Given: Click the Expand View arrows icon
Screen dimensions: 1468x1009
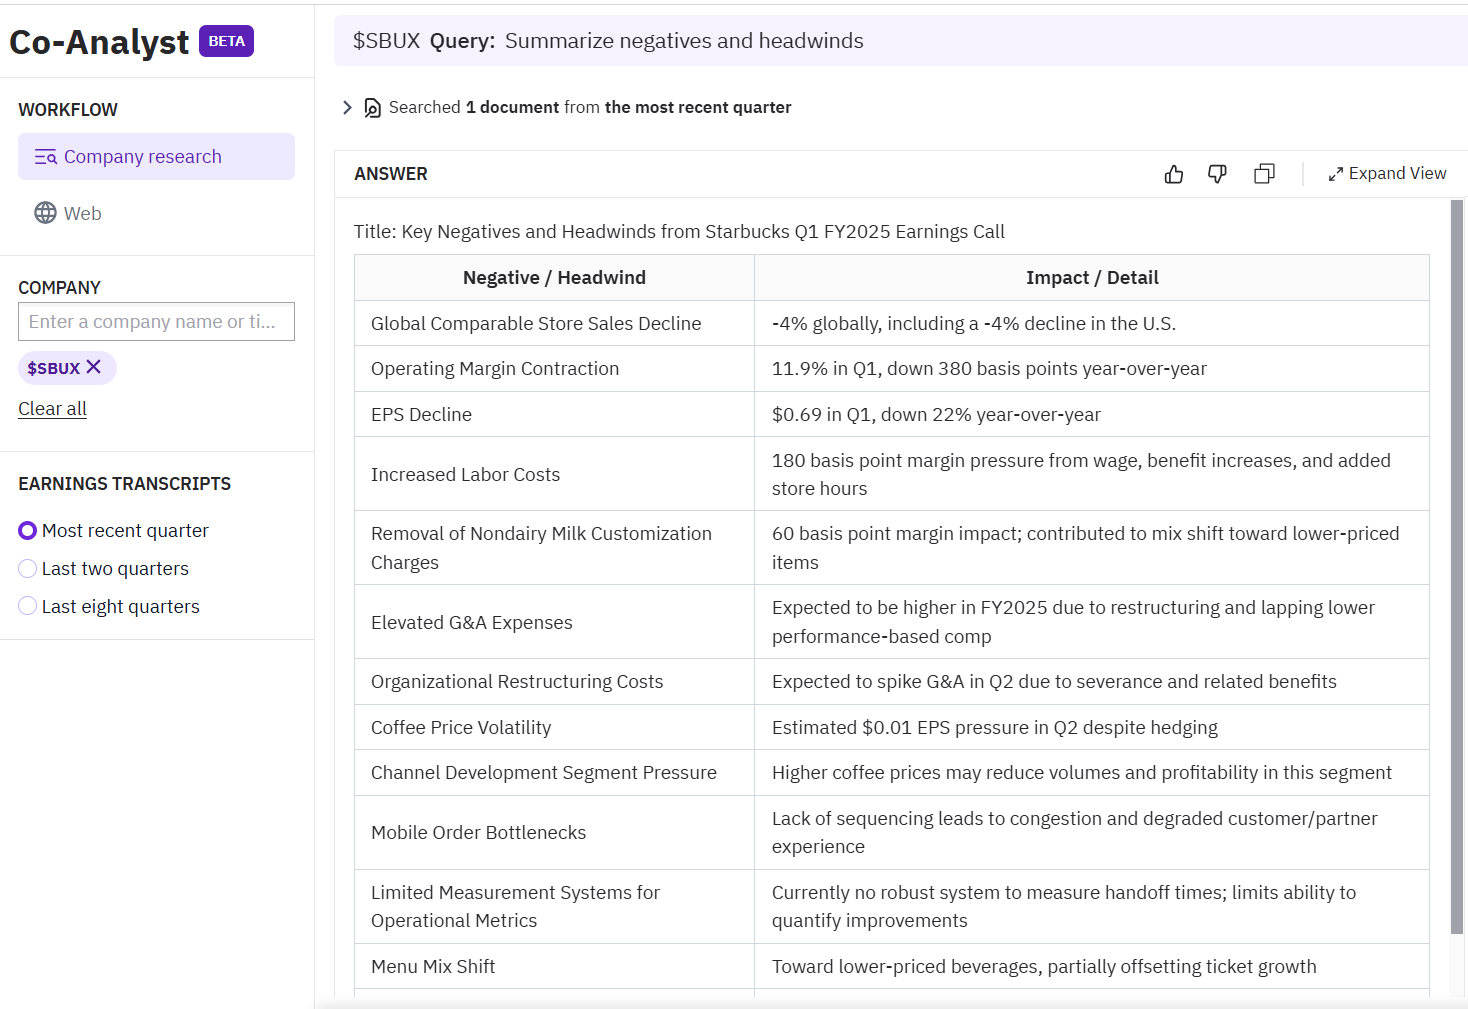Looking at the screenshot, I should click(1335, 174).
